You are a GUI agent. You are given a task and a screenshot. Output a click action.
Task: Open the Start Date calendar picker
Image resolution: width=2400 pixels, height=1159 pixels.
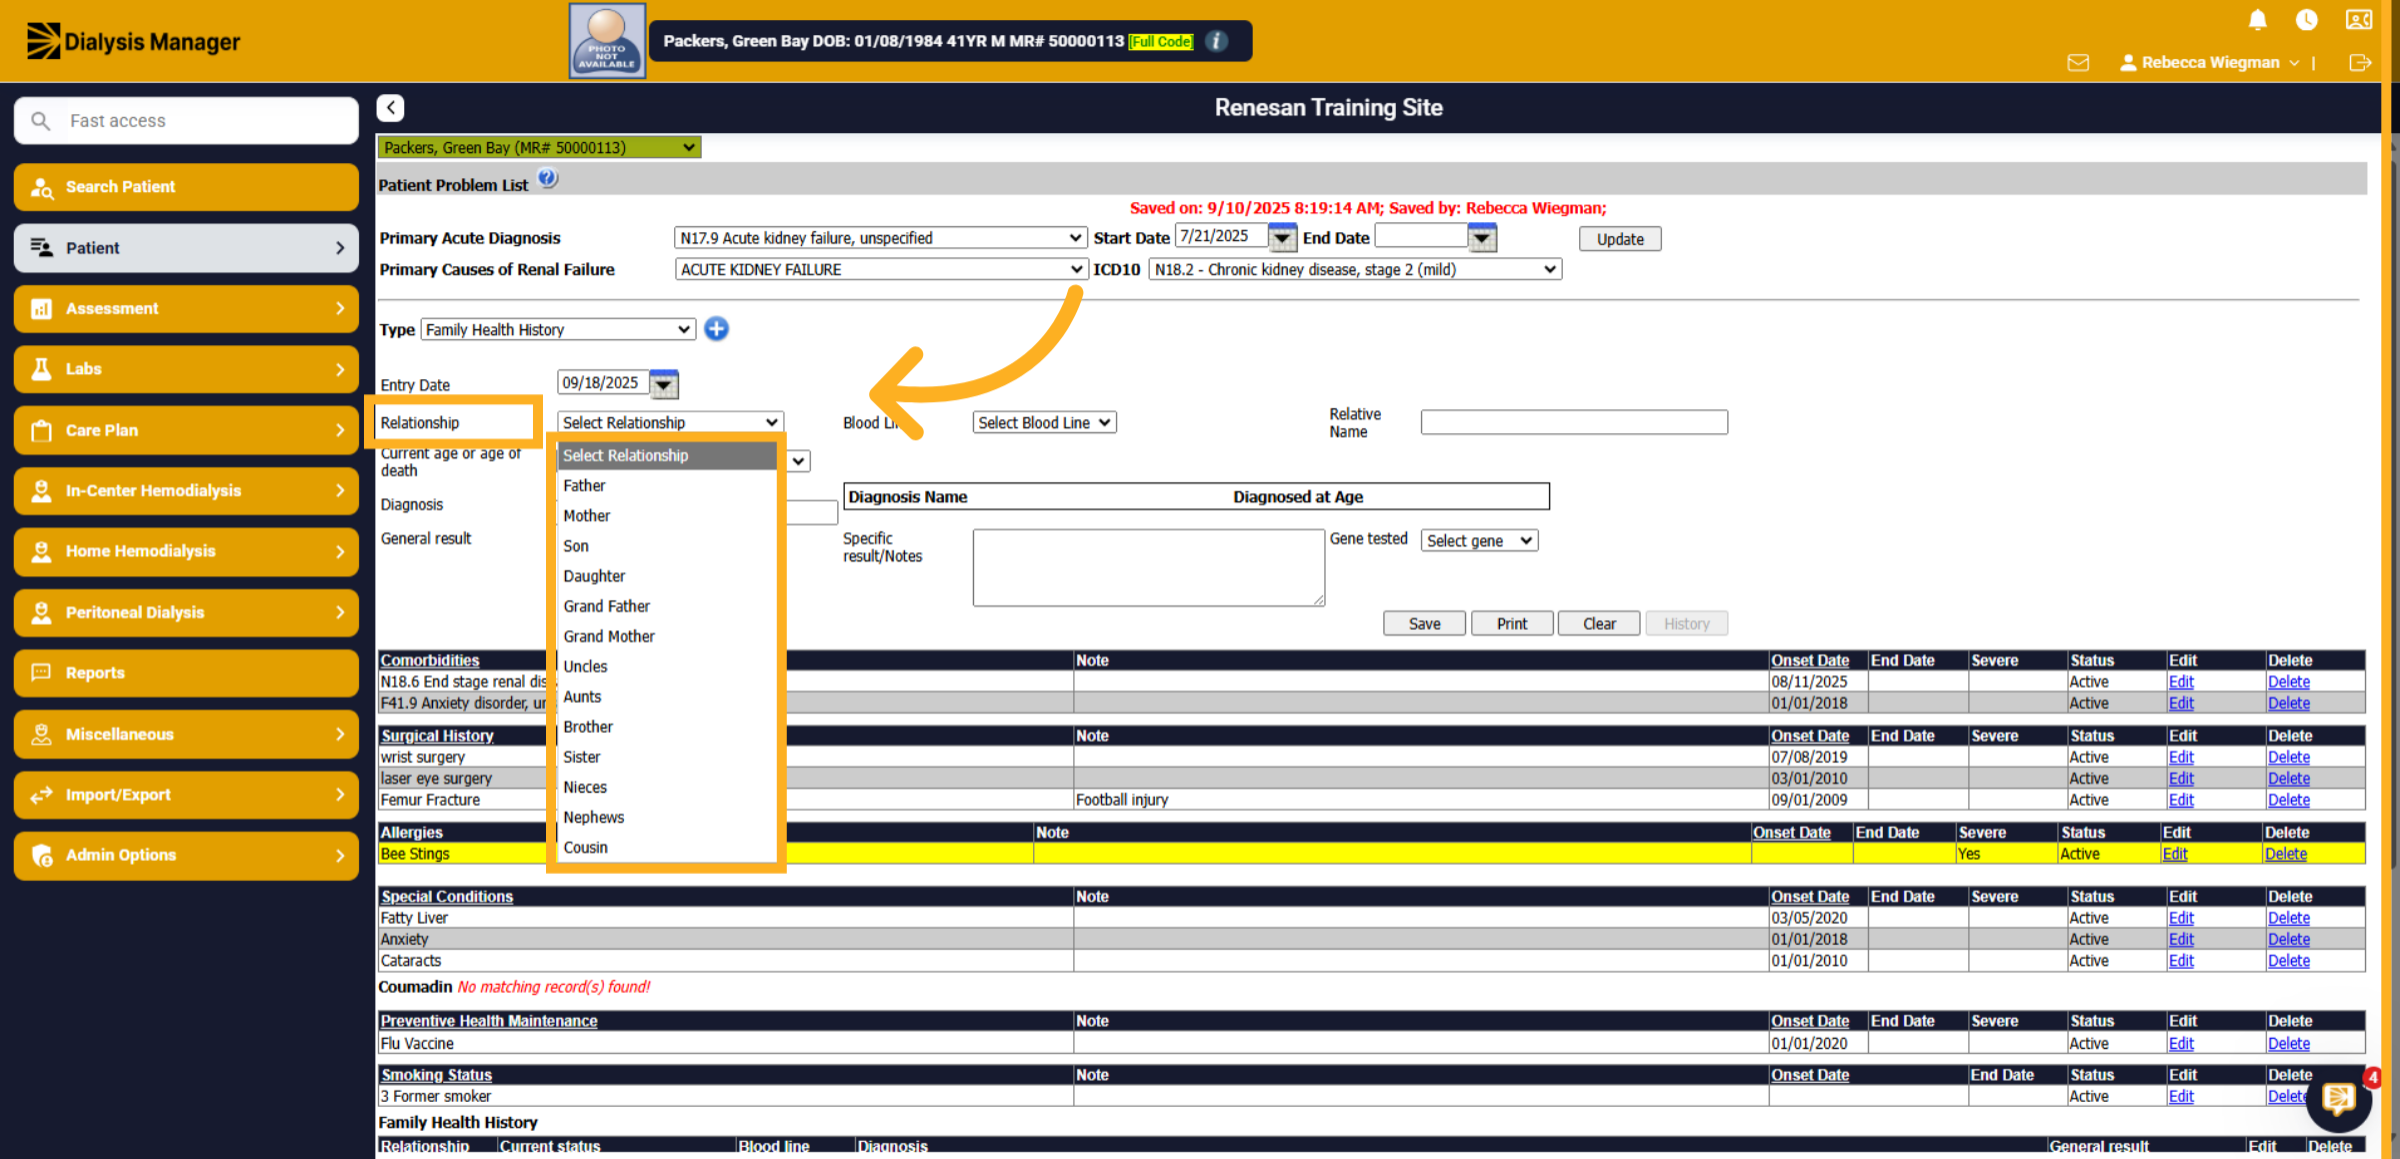1282,238
